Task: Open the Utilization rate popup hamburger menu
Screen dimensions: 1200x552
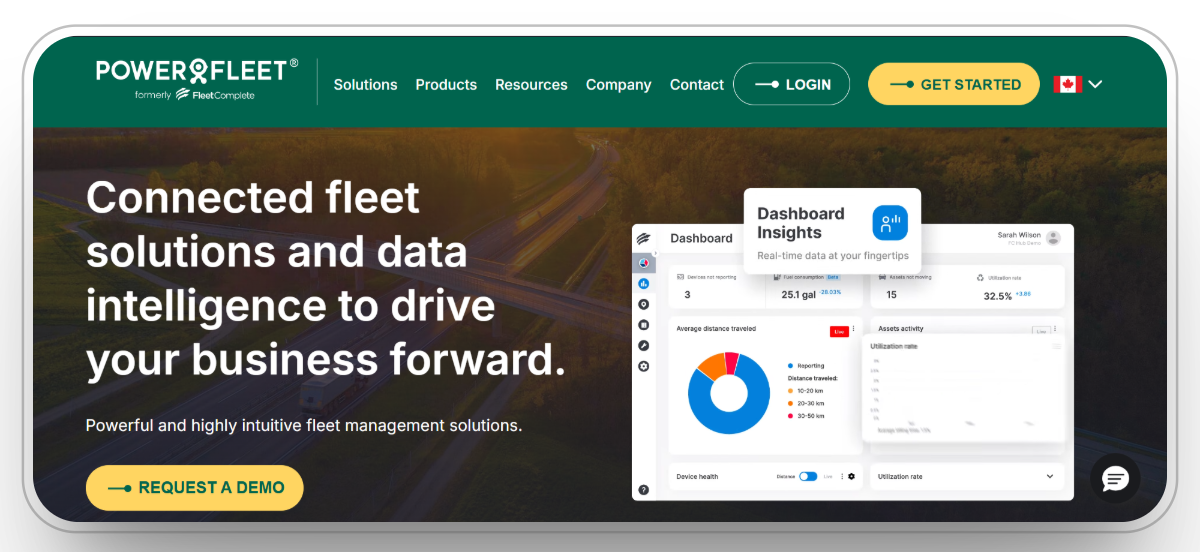Action: [x=1056, y=346]
